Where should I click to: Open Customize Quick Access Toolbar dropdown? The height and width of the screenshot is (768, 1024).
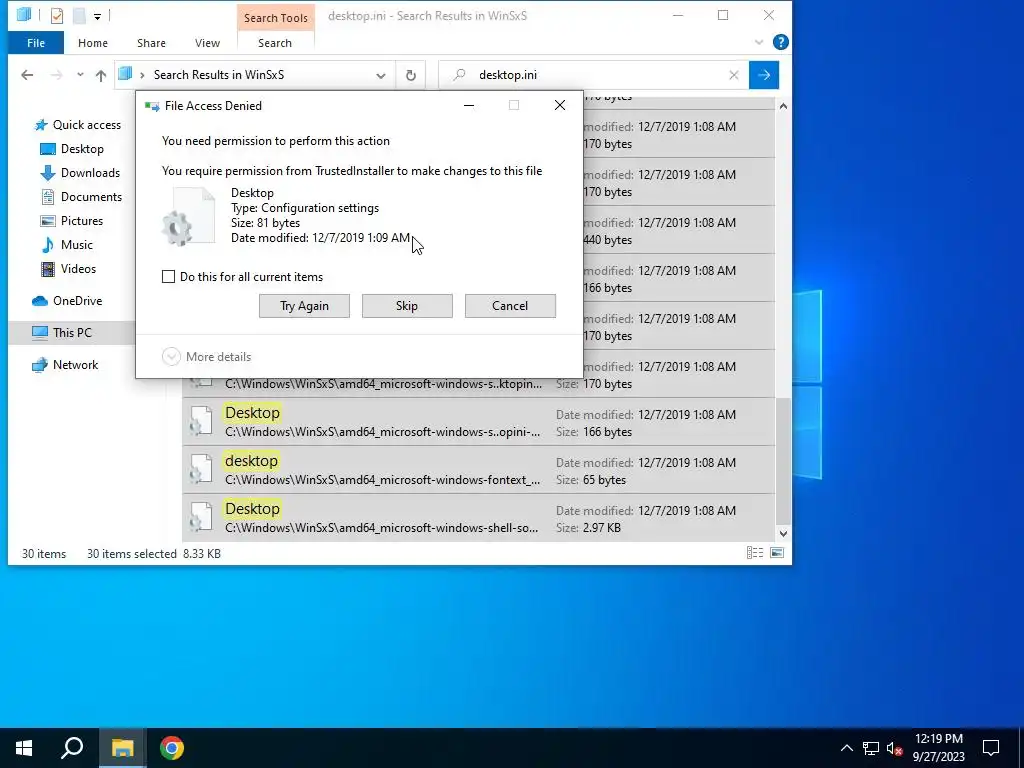point(97,16)
